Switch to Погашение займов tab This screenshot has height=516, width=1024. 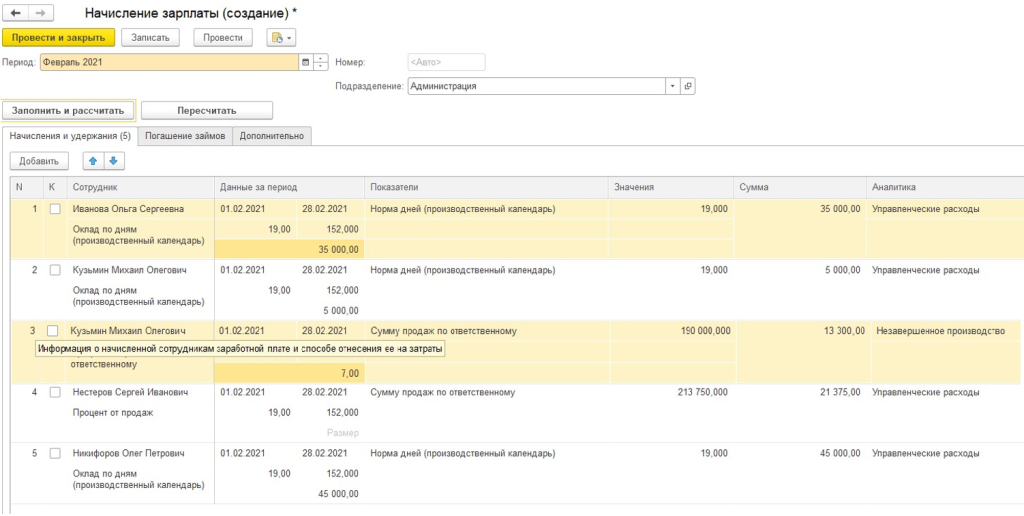click(x=185, y=136)
